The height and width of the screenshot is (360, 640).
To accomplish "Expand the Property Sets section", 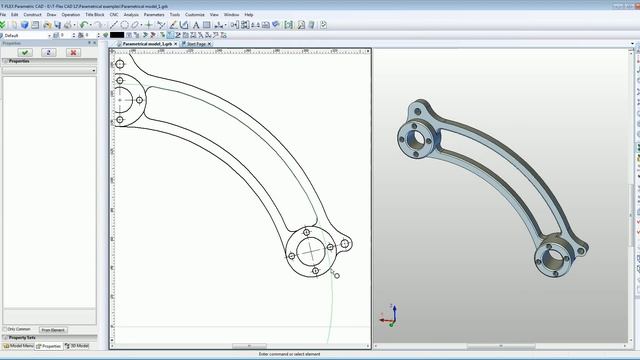I will pos(49,338).
